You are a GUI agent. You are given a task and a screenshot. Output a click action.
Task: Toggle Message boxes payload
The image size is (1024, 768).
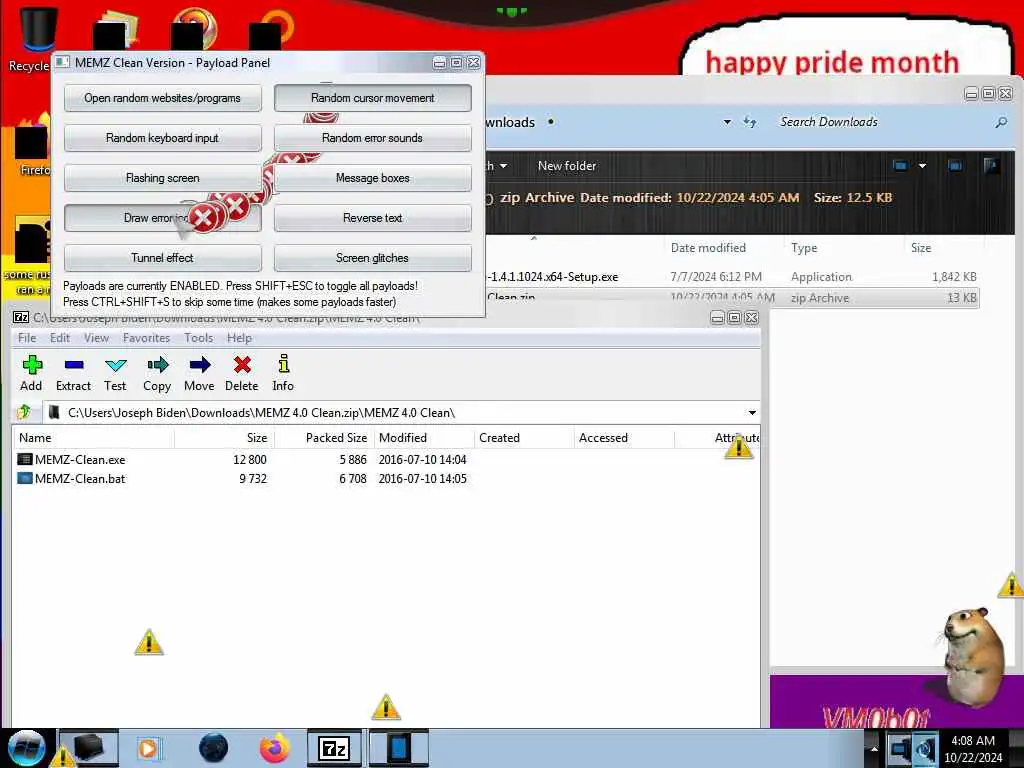coord(372,178)
